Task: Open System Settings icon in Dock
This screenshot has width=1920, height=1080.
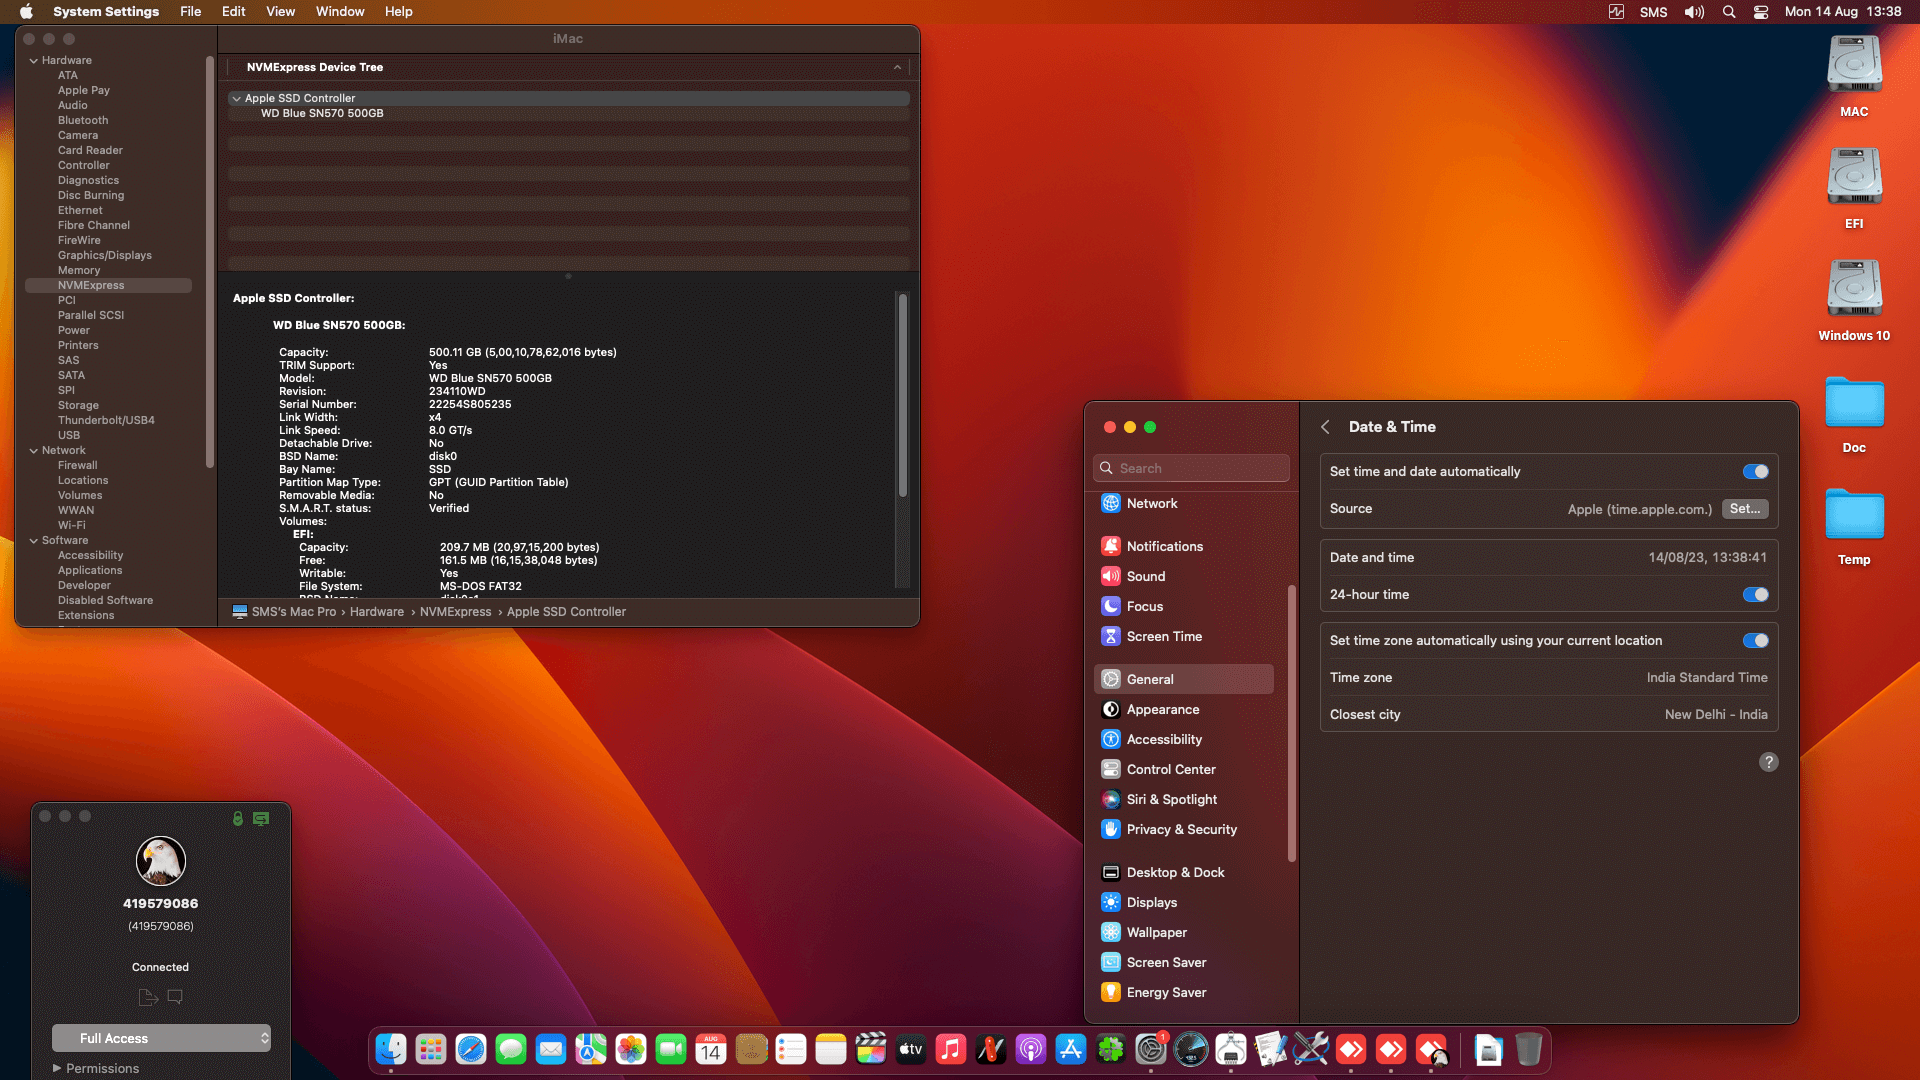Action: pos(1151,1049)
